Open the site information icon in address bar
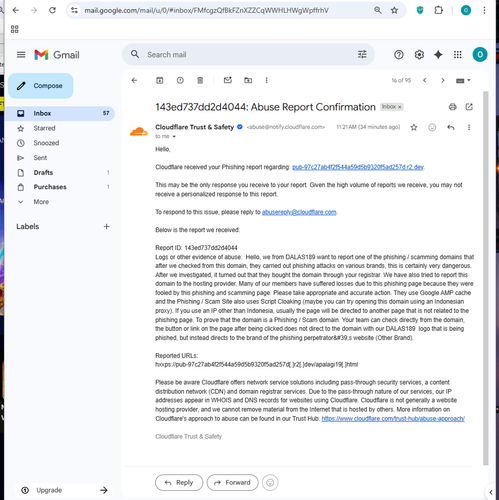This screenshot has width=499, height=500. [75, 10]
